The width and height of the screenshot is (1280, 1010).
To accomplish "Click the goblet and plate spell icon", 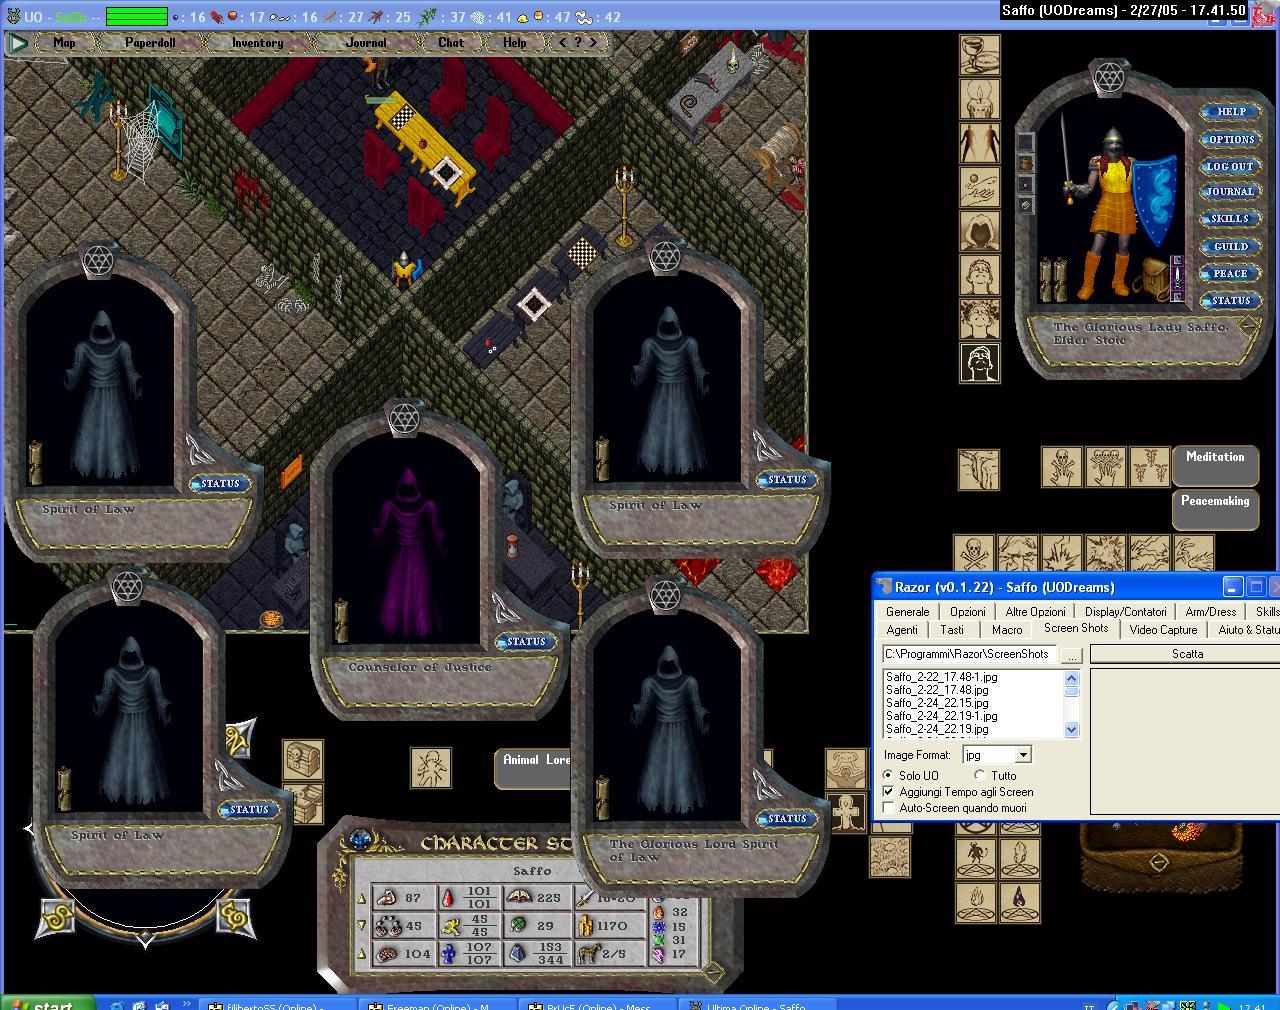I will (980, 55).
